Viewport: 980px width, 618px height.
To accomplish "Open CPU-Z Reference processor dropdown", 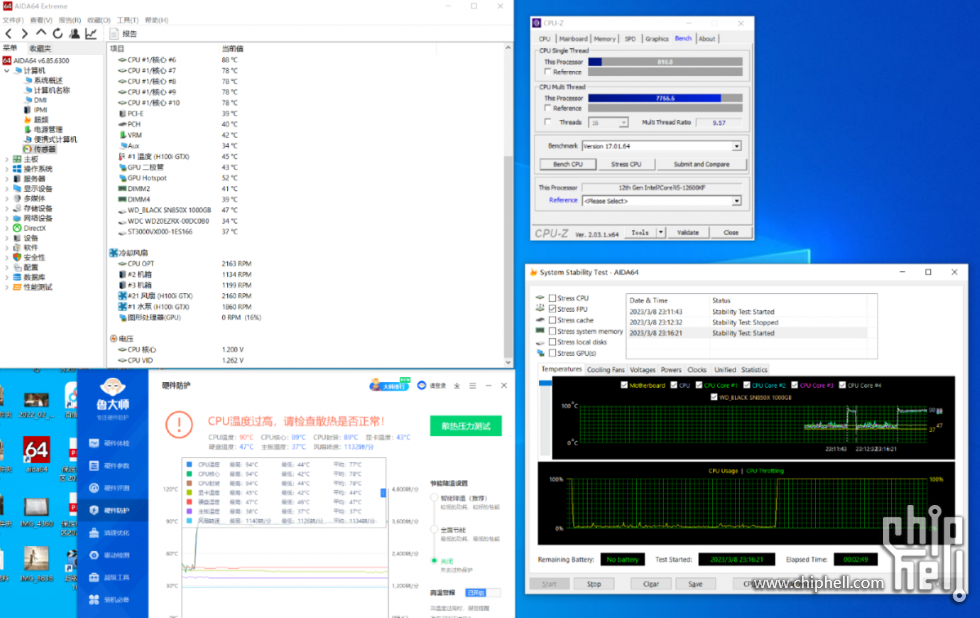I will coord(737,201).
